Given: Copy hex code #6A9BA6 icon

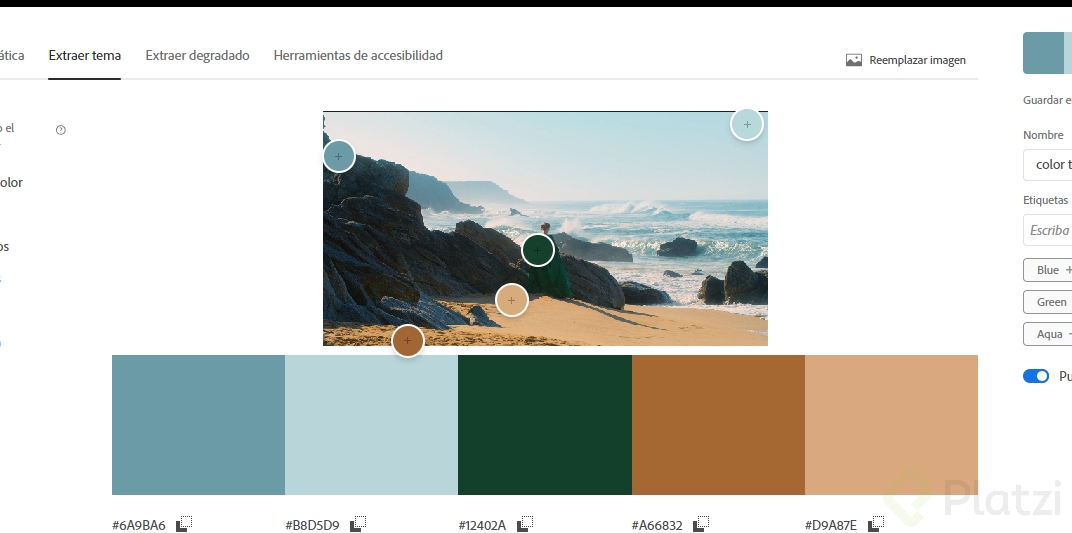Looking at the screenshot, I should pos(184,524).
